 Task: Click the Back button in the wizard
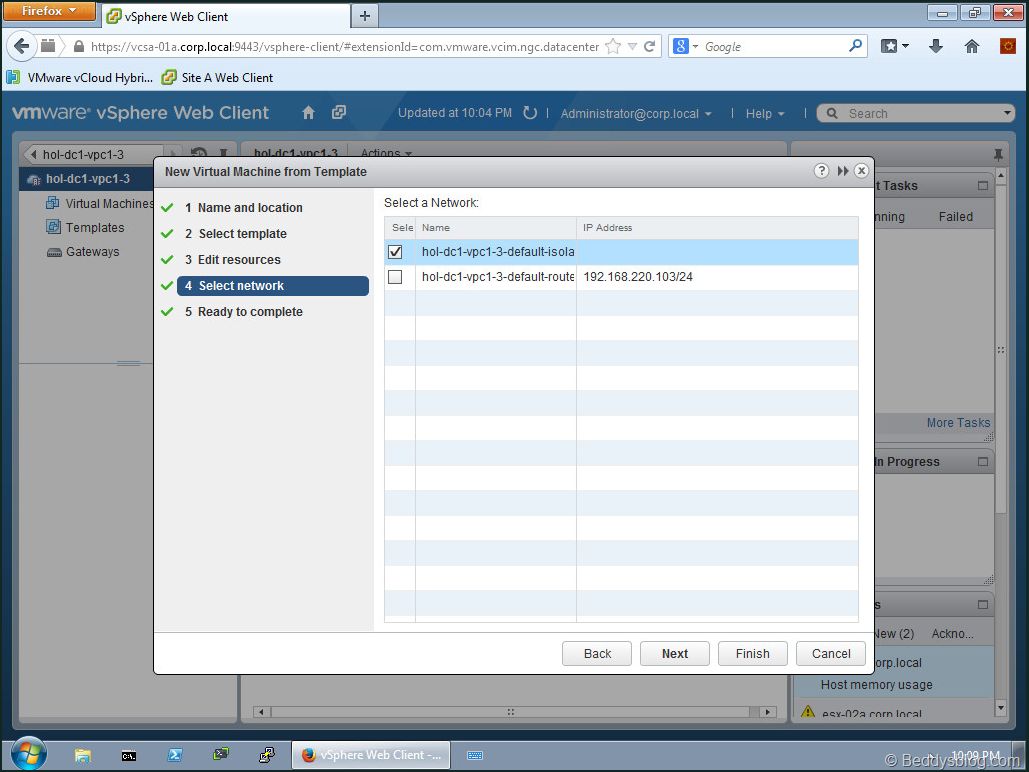pos(597,653)
